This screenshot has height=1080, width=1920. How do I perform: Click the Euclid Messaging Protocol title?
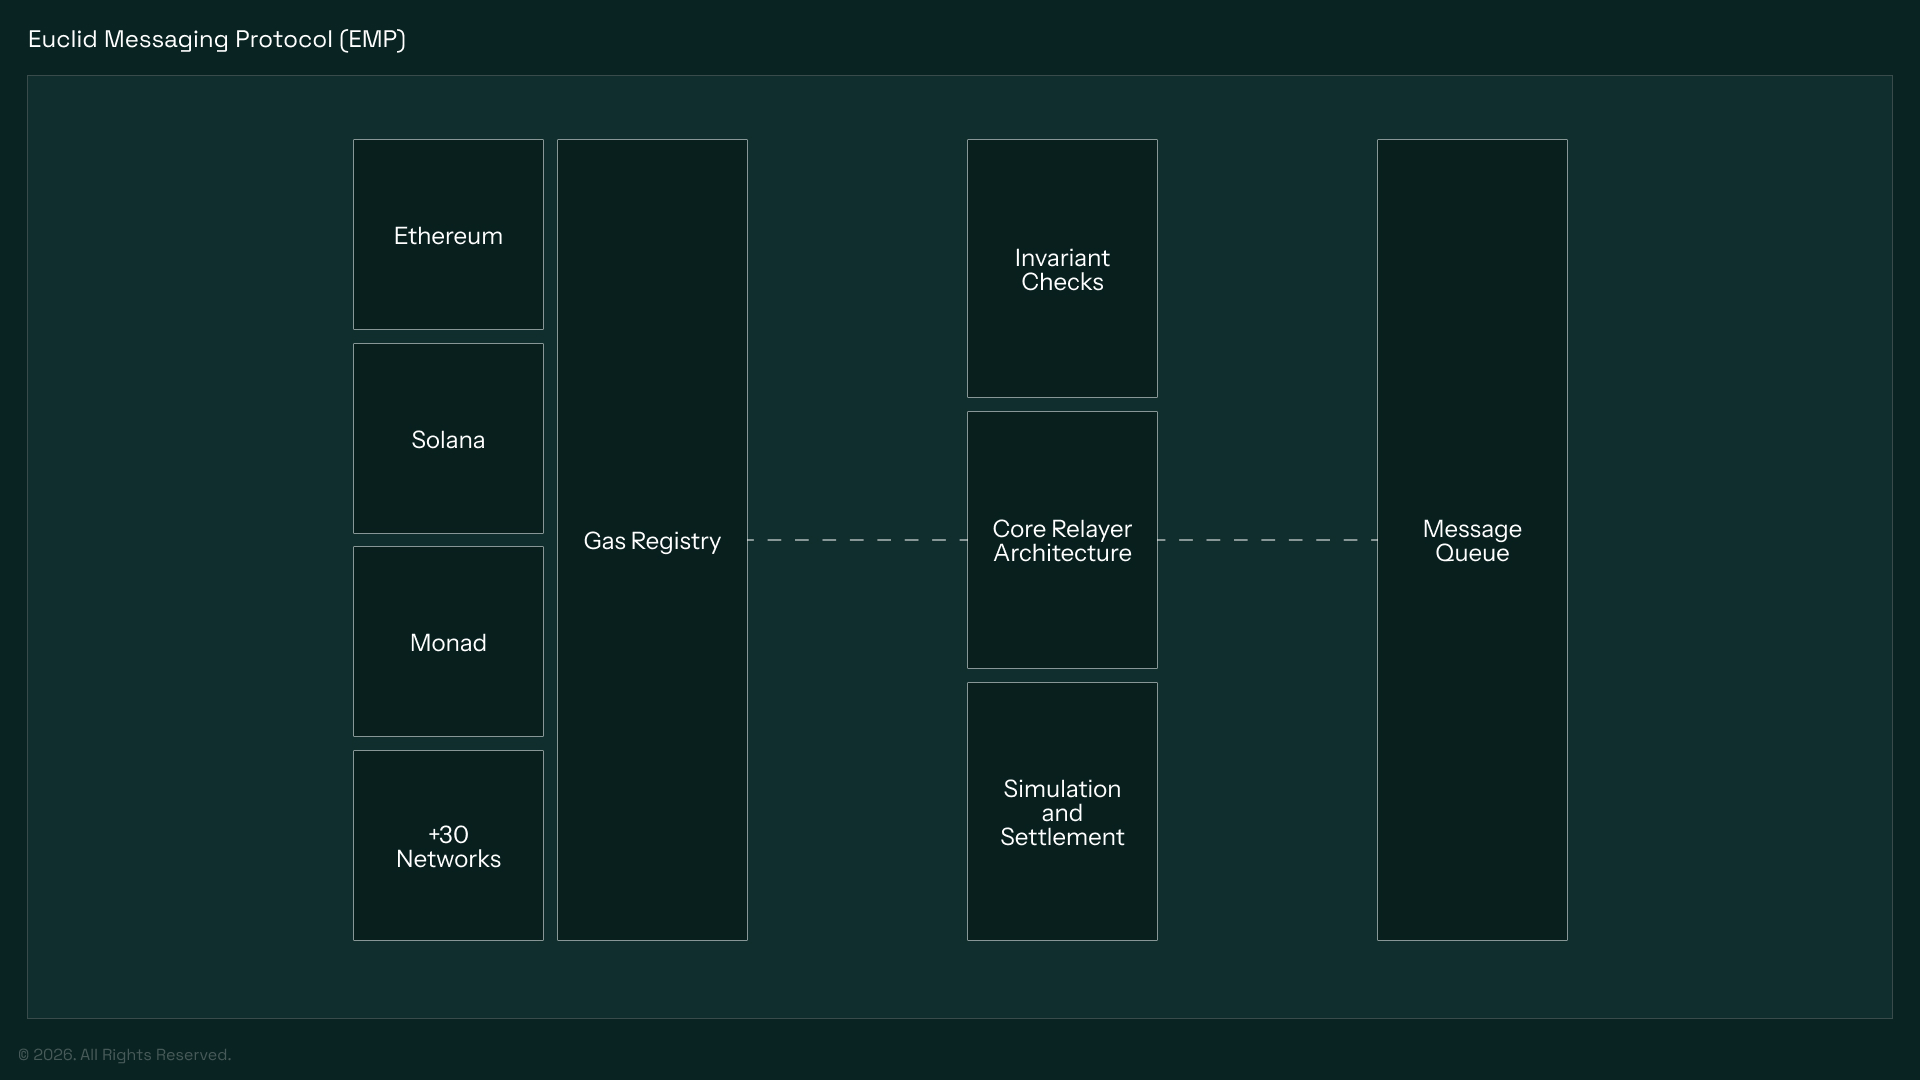click(217, 39)
